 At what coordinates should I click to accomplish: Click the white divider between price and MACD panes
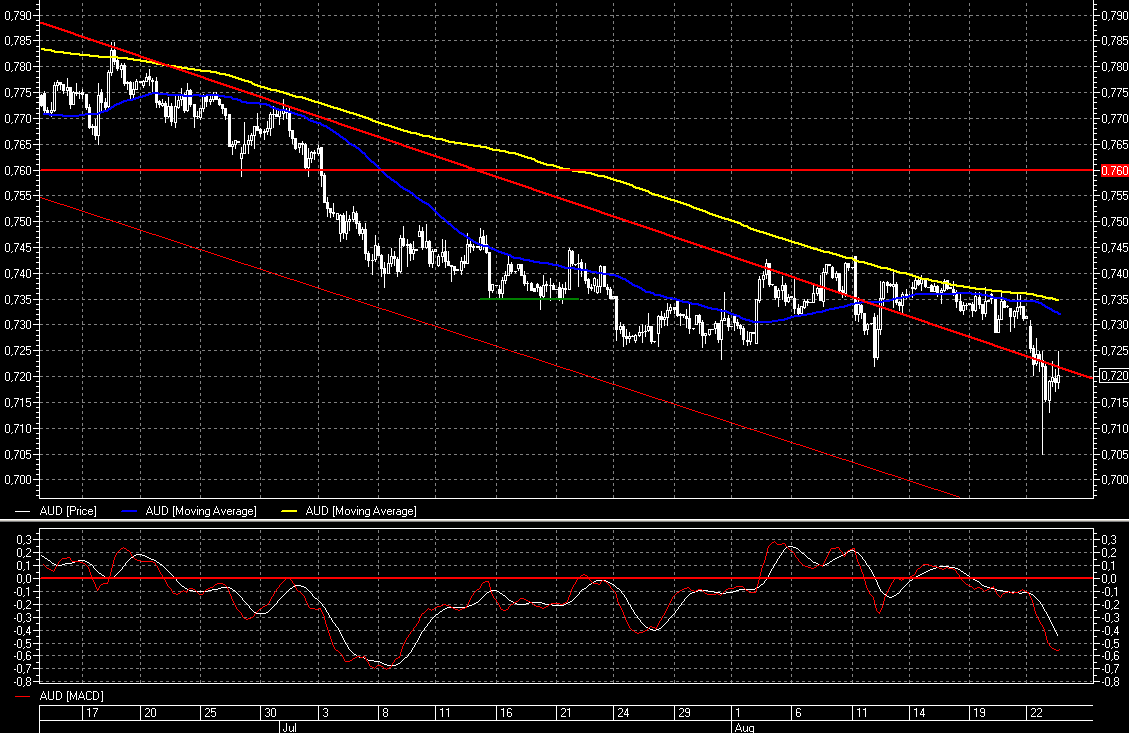pos(564,521)
